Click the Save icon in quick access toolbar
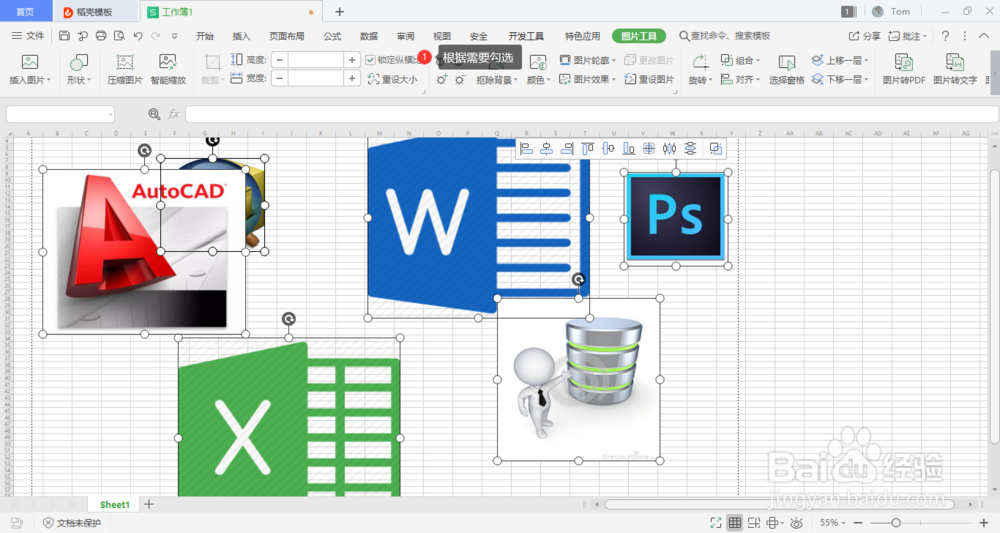The height and width of the screenshot is (533, 1000). pos(64,36)
